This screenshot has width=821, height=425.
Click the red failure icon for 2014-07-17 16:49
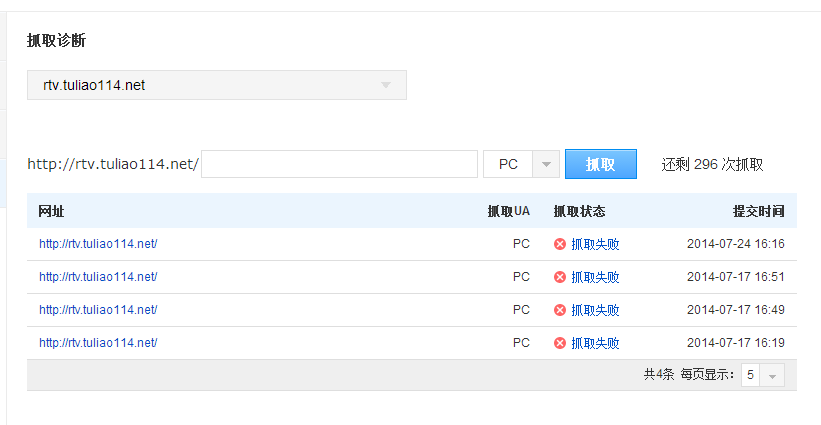pyautogui.click(x=560, y=310)
